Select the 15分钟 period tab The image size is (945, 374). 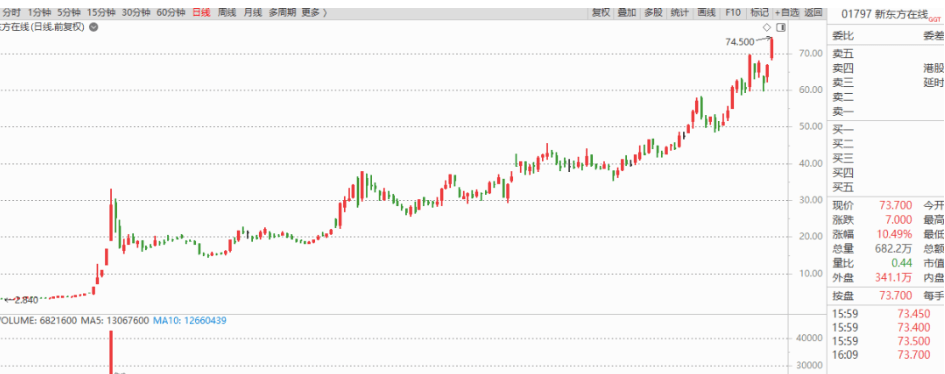[101, 12]
